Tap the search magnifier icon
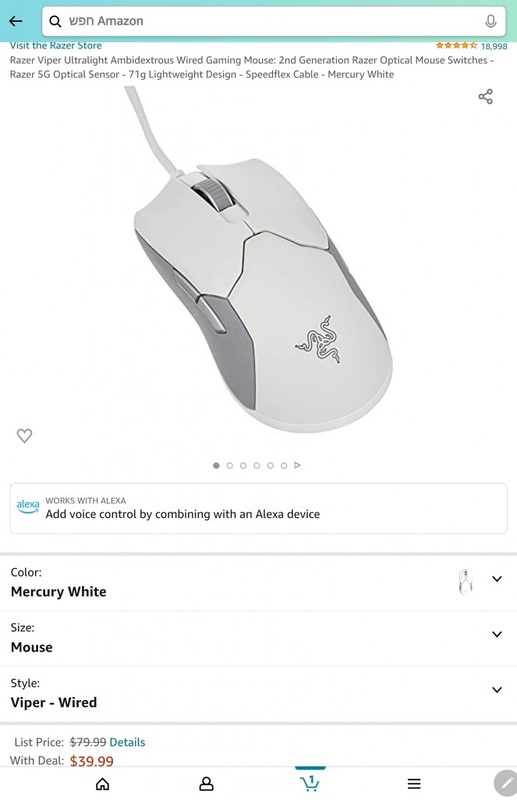This screenshot has width=517, height=800. click(55, 21)
